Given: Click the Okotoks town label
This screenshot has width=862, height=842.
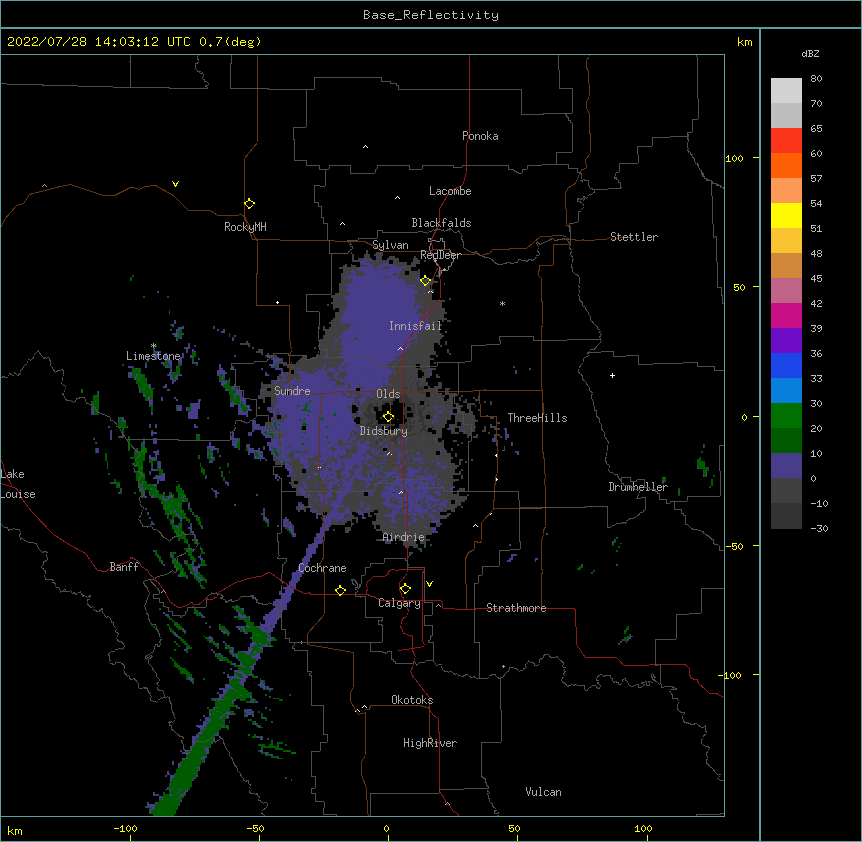Looking at the screenshot, I should point(412,700).
